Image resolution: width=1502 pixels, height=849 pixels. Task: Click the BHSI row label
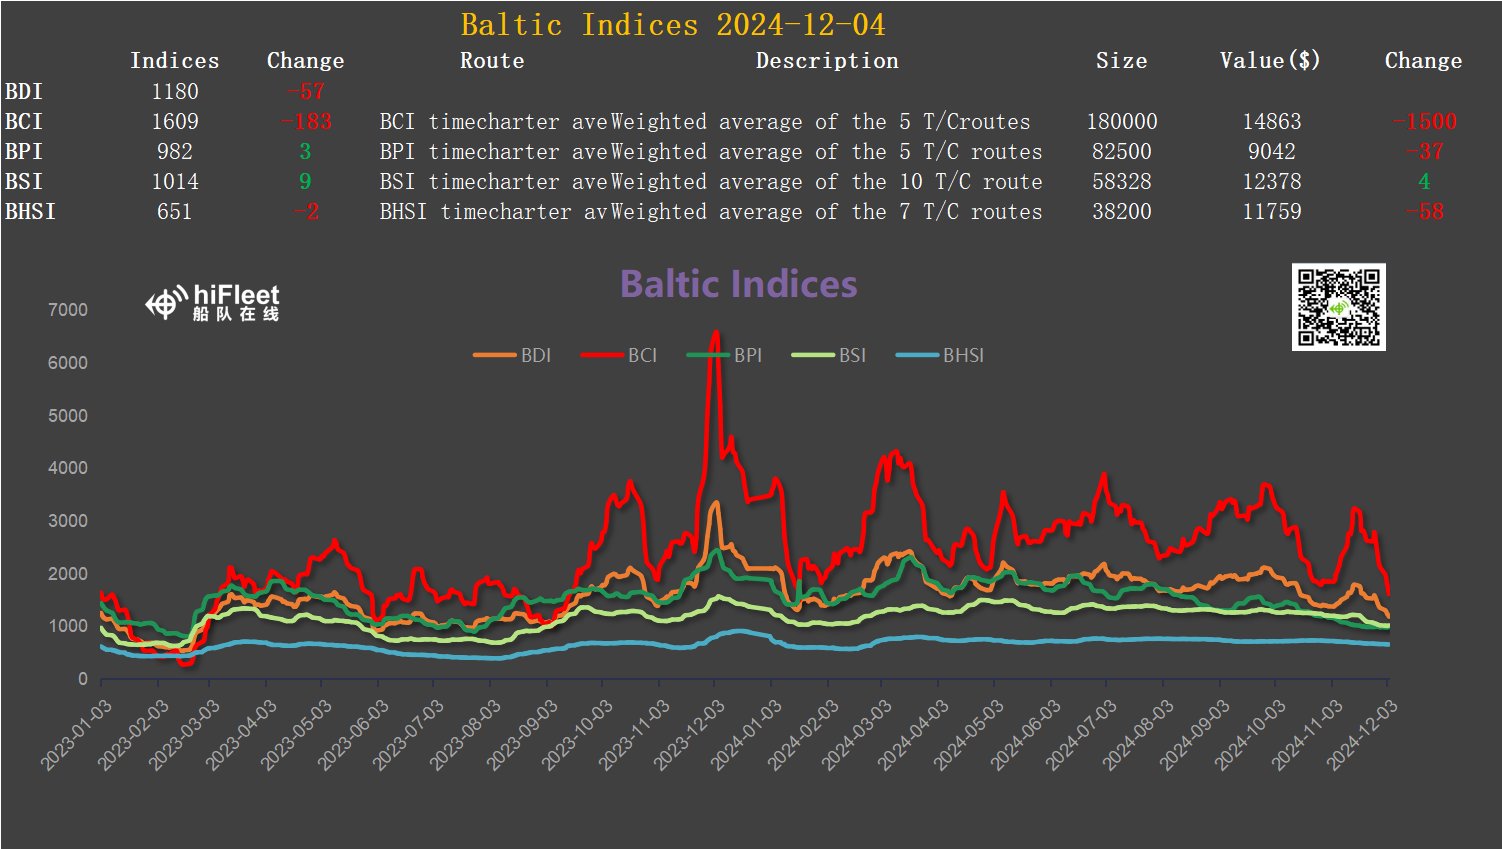click(30, 212)
